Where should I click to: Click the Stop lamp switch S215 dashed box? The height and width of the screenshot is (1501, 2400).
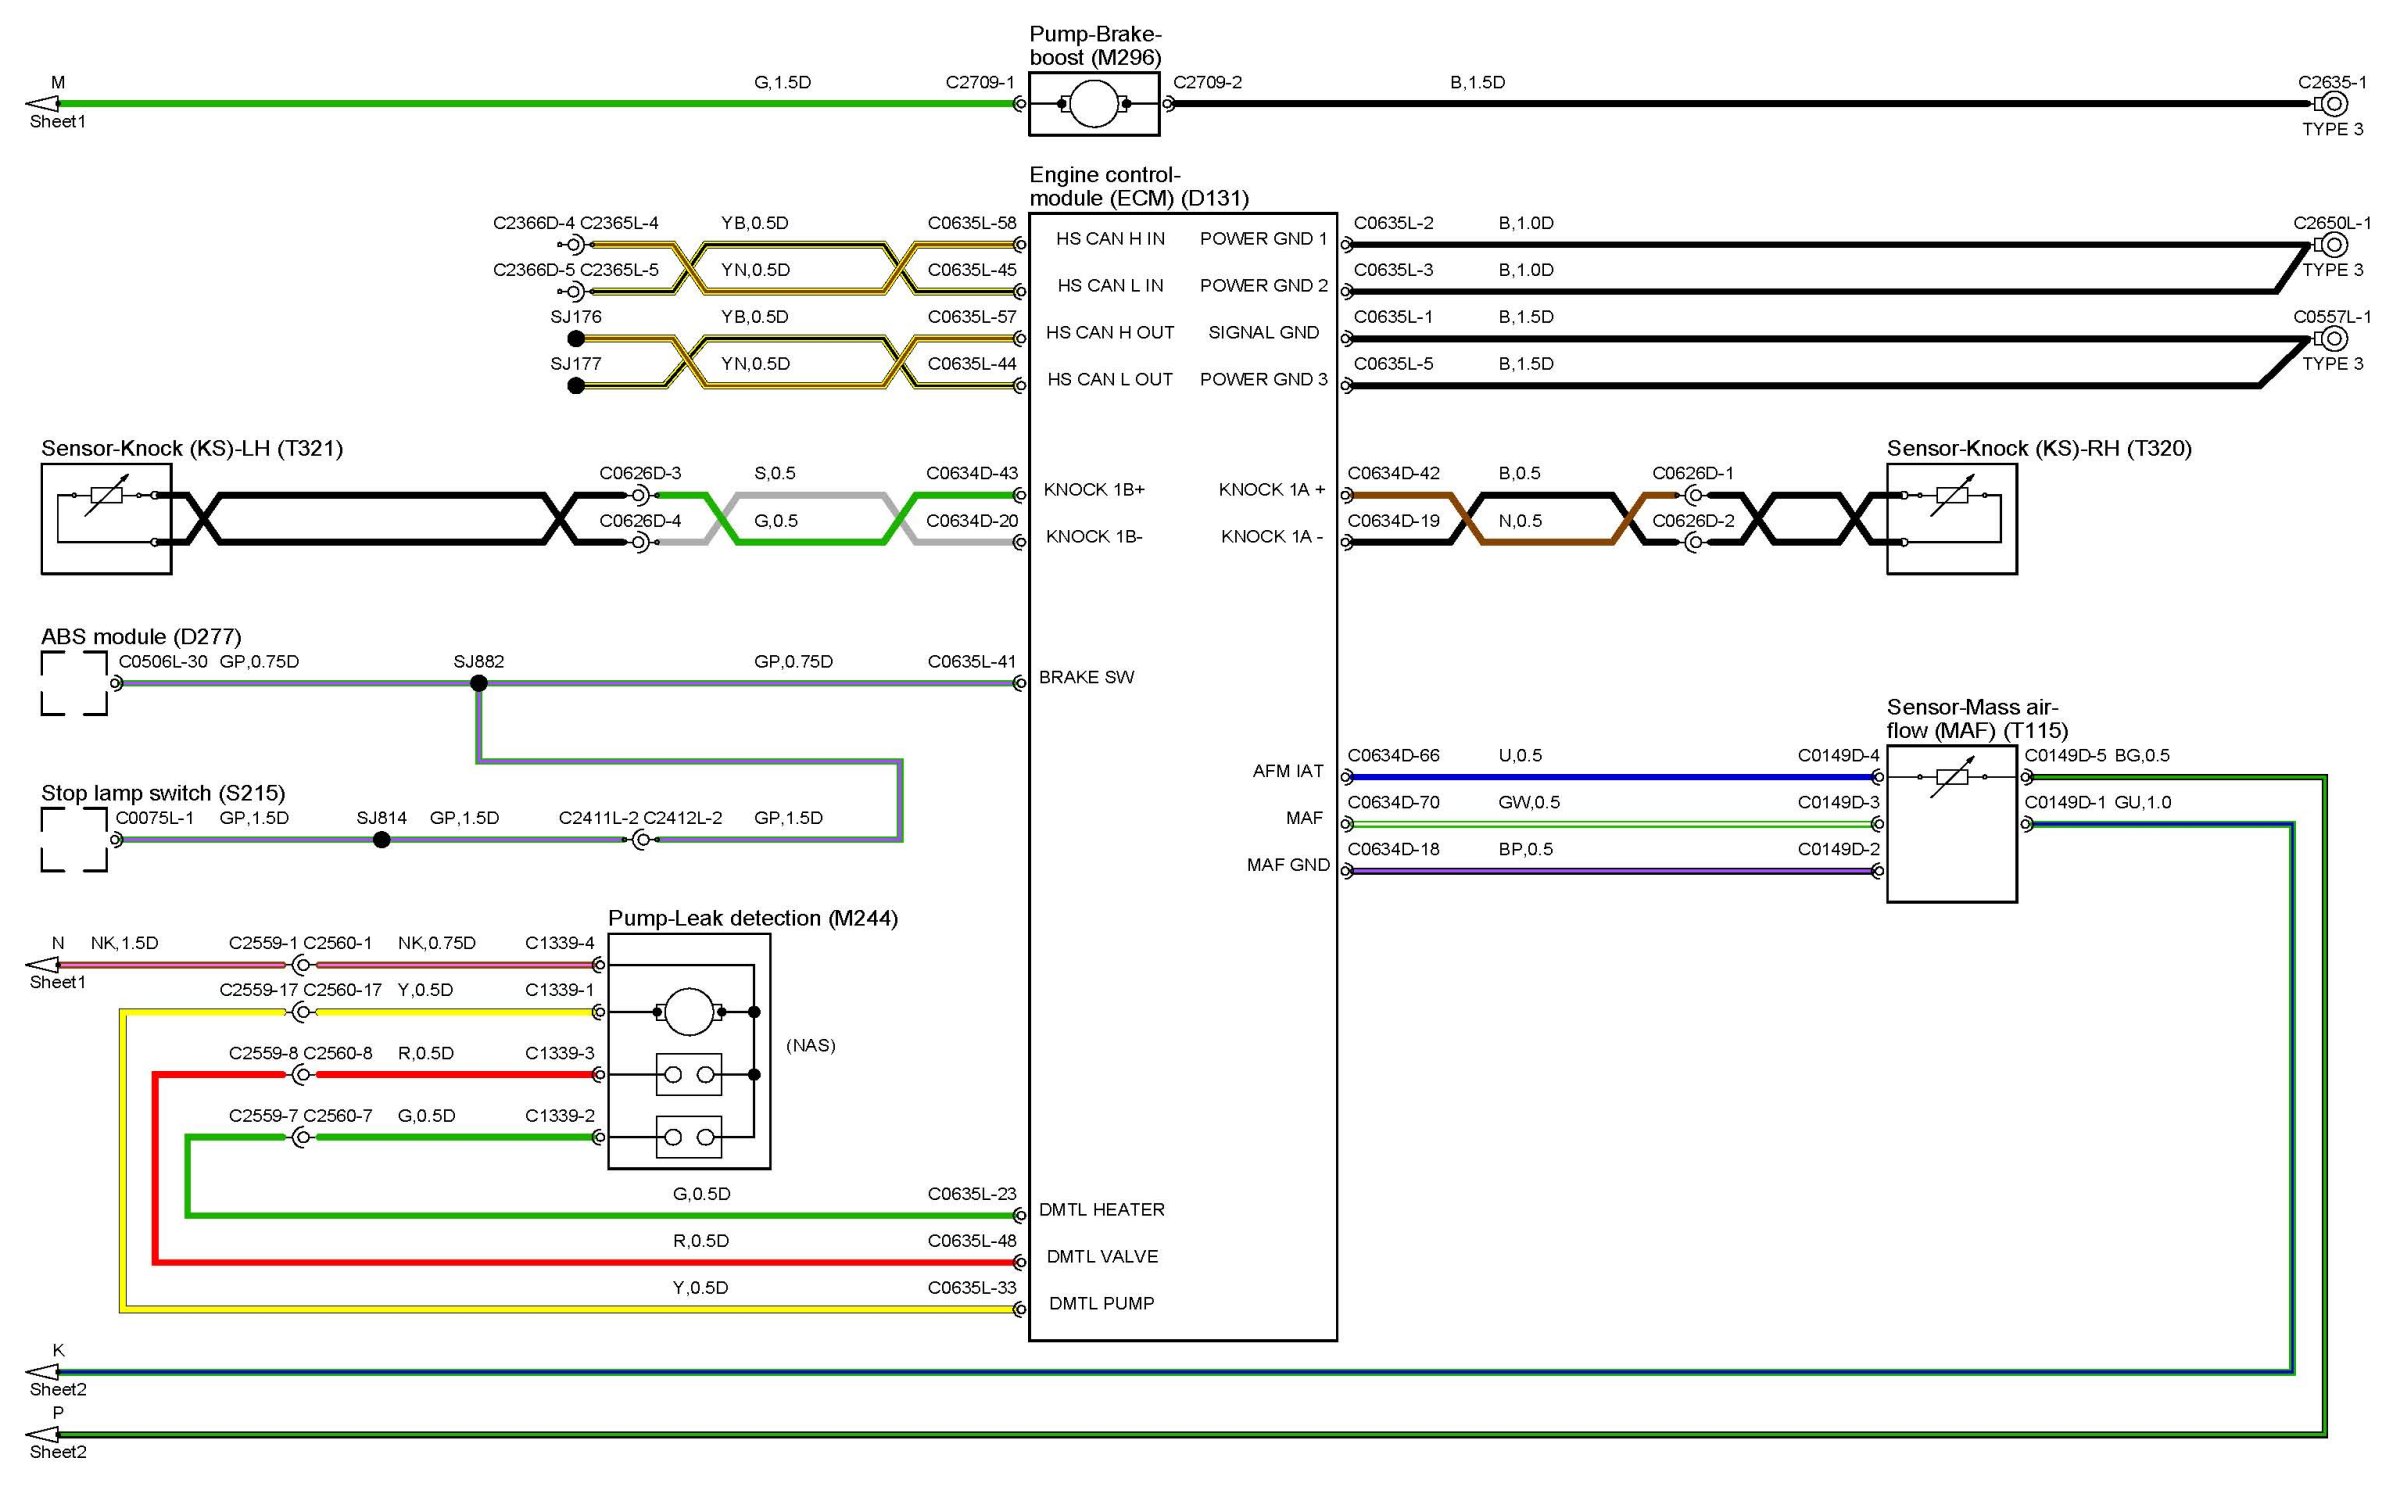[x=74, y=840]
